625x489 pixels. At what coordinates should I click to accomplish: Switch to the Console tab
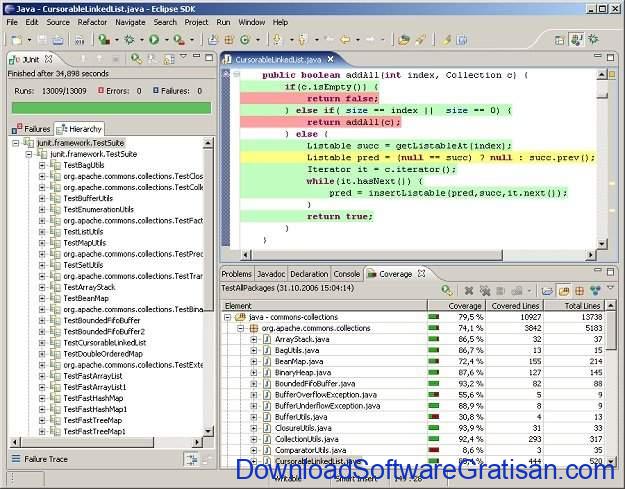coord(346,274)
